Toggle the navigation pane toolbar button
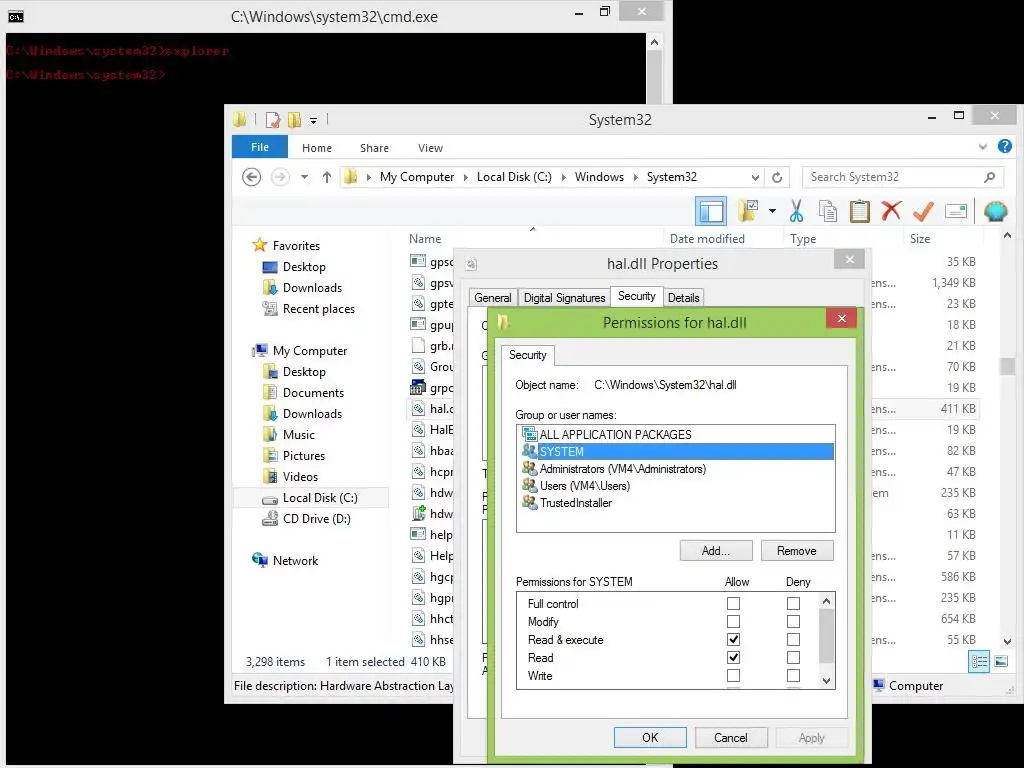The image size is (1024, 768). pos(711,212)
